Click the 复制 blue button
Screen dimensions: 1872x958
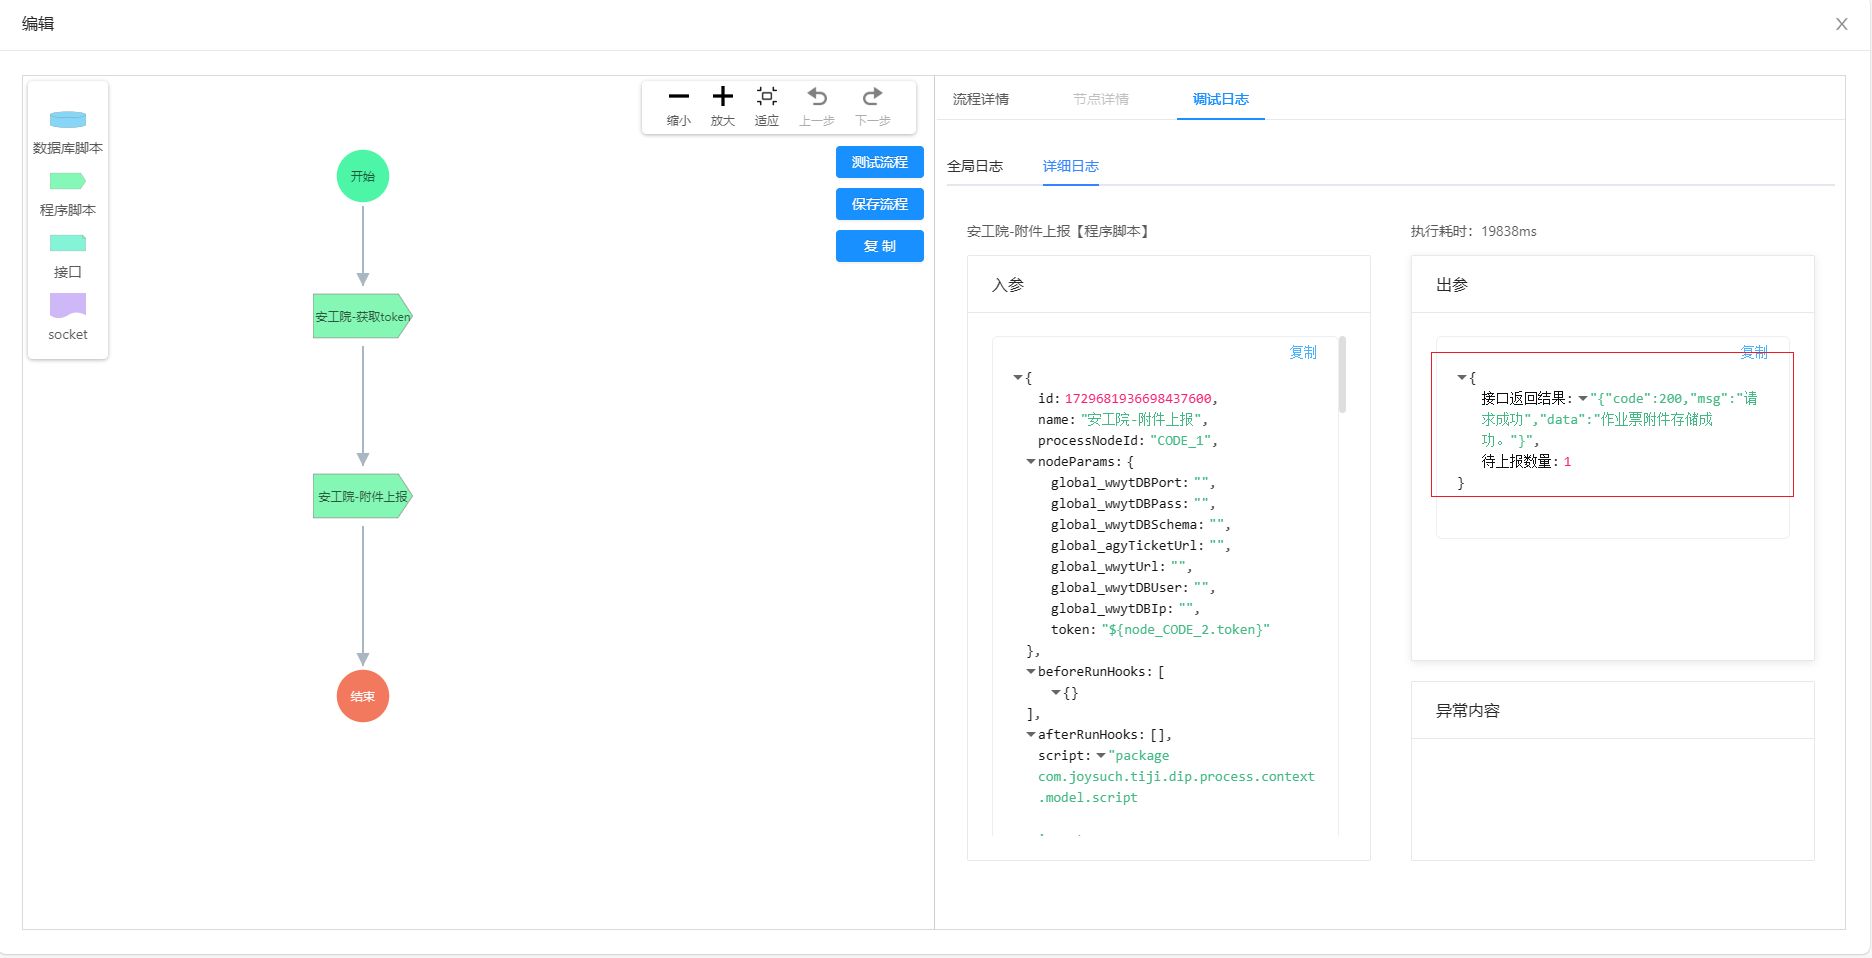point(880,246)
